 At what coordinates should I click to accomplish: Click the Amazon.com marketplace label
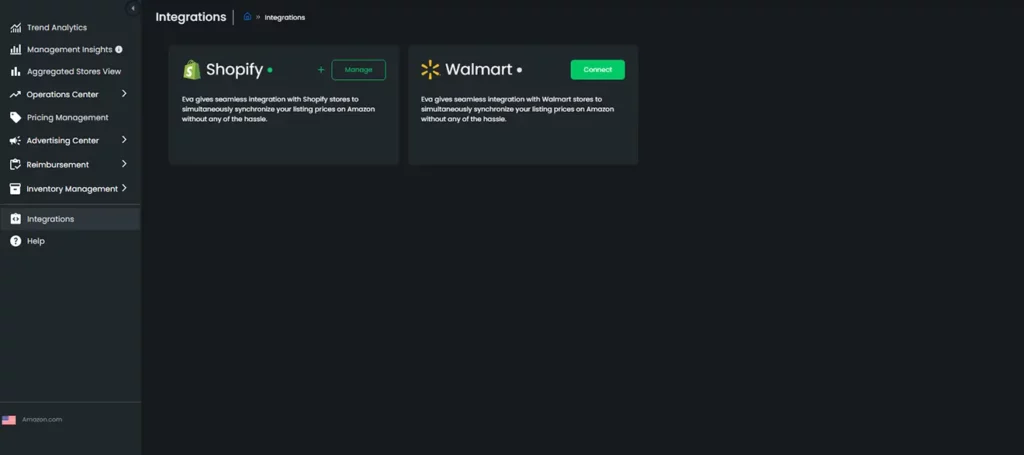(42, 420)
